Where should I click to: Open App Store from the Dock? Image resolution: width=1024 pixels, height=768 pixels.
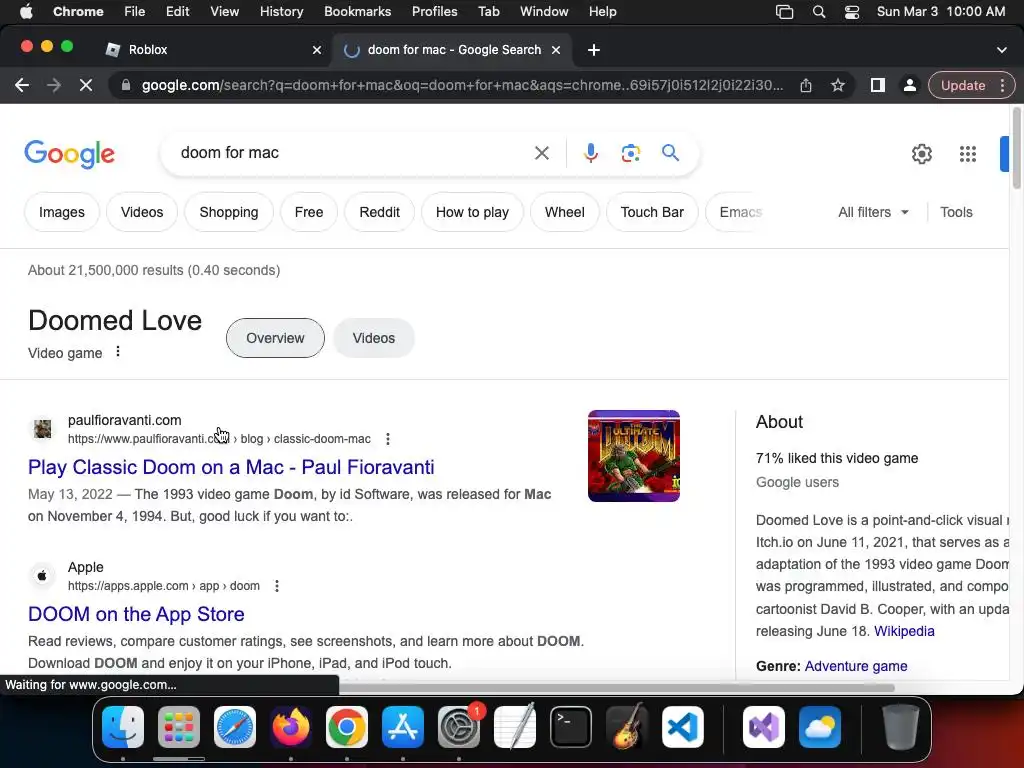coord(402,727)
